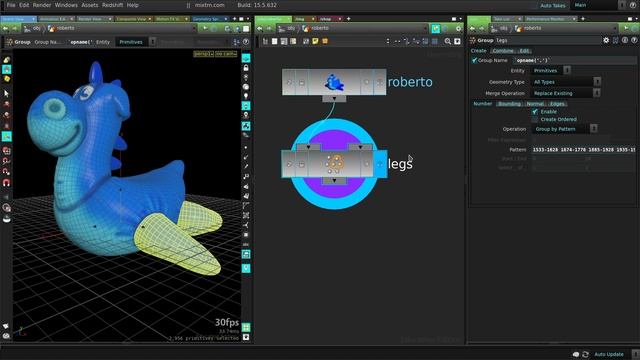Click the highlighted cyan pin icon in network pane
The width and height of the screenshot is (640, 360).
pos(436,28)
